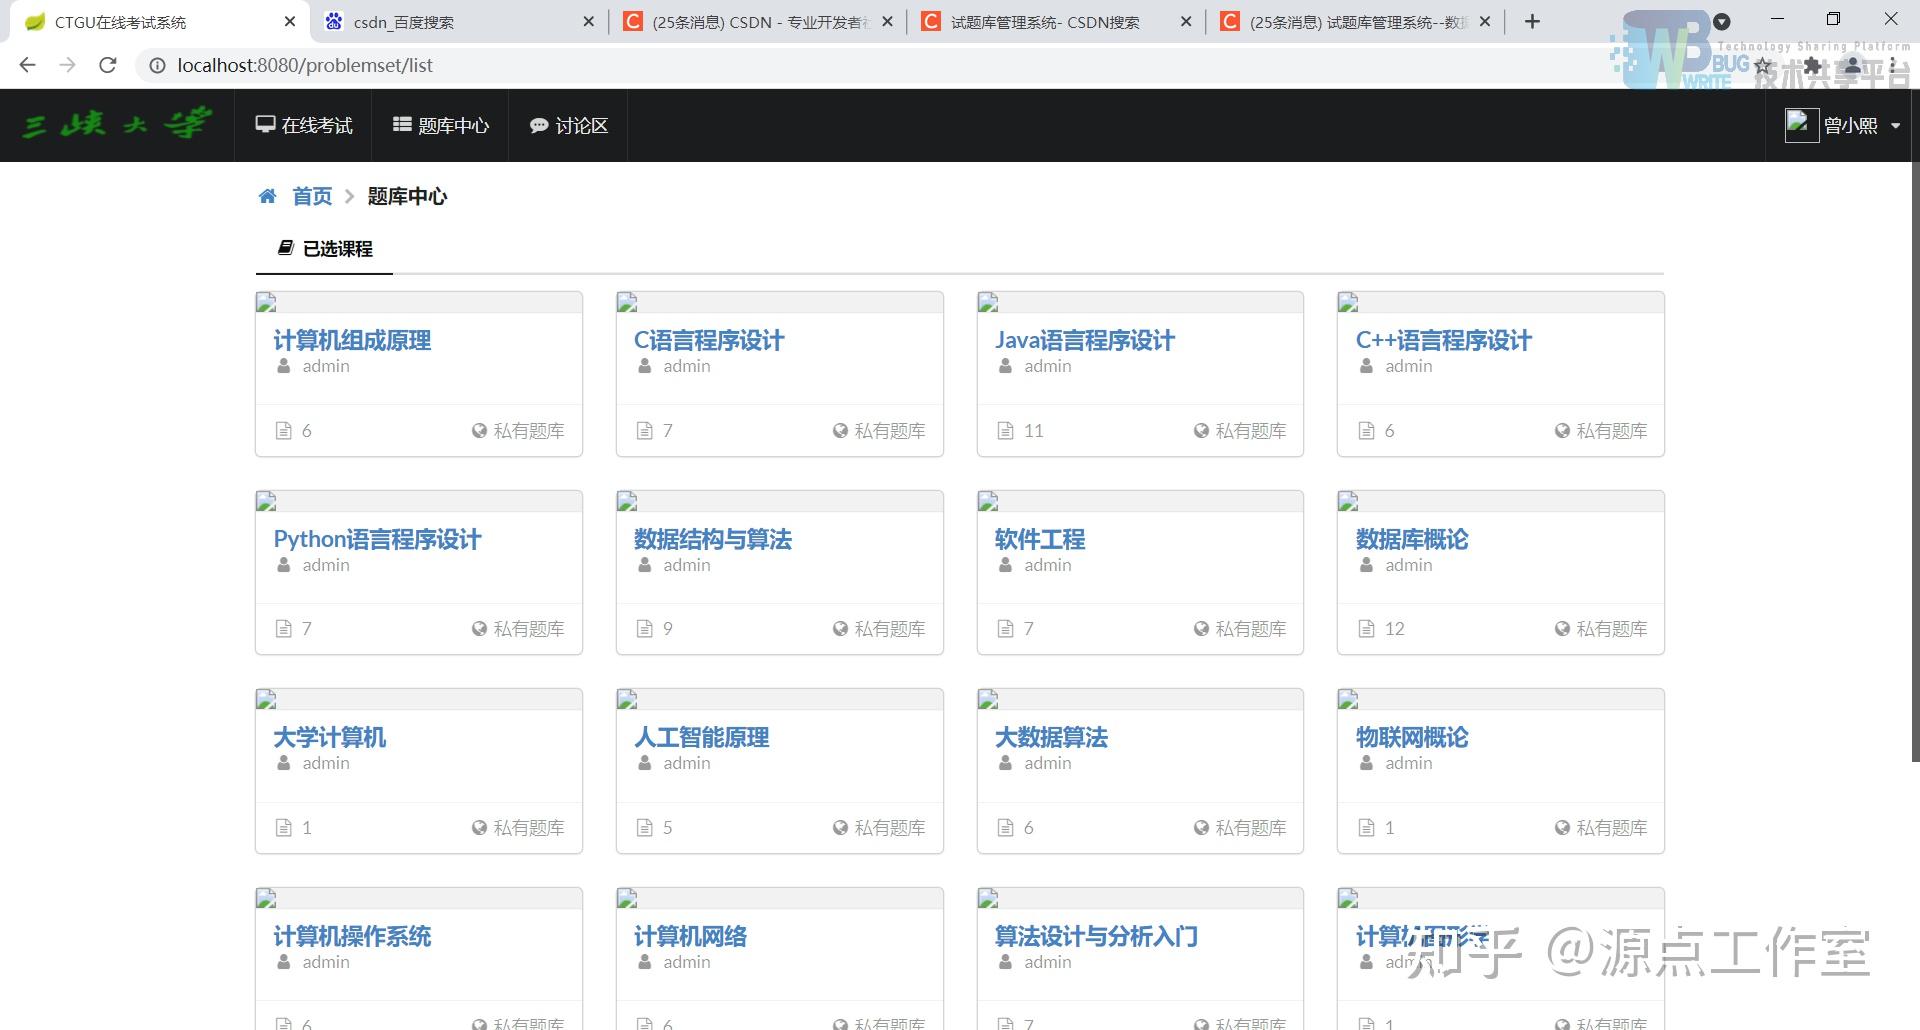Click the browser back button
Viewport: 1920px width, 1030px height.
[27, 65]
